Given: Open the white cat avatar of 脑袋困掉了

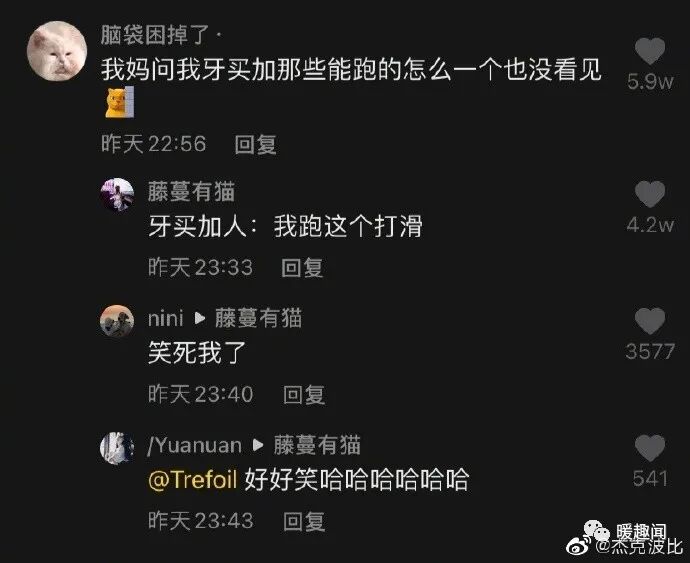Looking at the screenshot, I should [57, 51].
